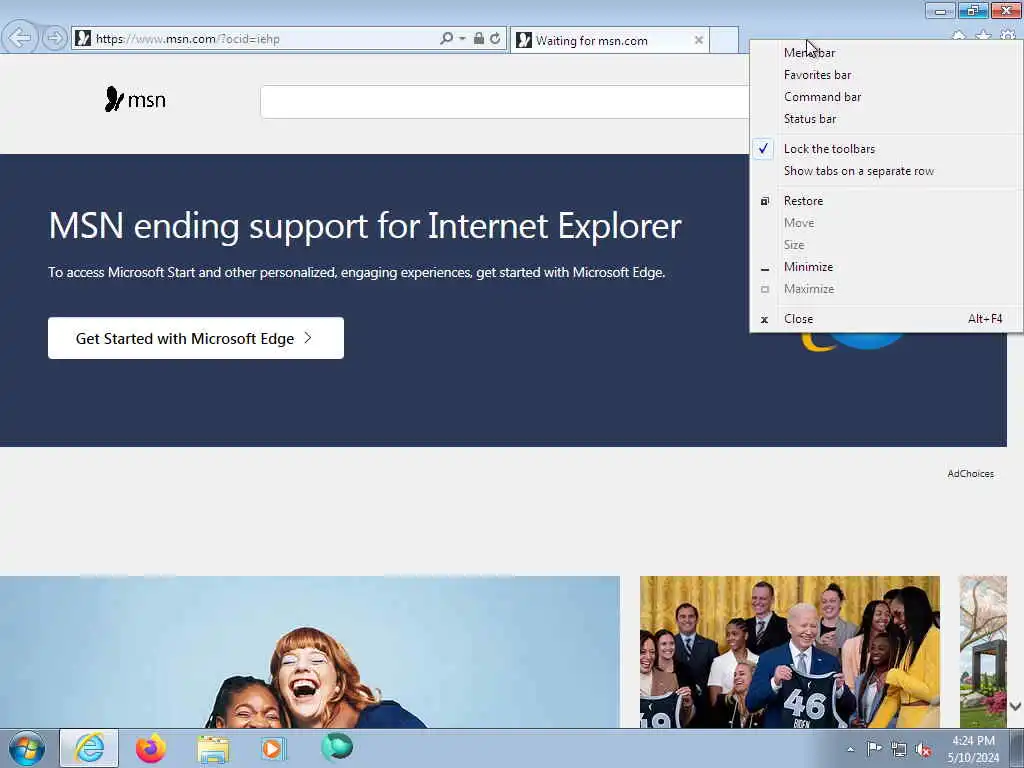Open the AdChoices link
1024x768 pixels.
[970, 474]
